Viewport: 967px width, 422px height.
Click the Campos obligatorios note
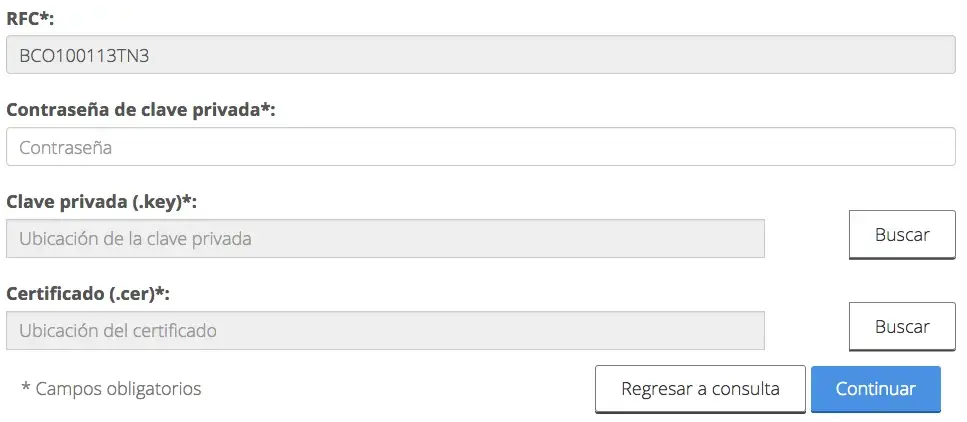click(118, 389)
